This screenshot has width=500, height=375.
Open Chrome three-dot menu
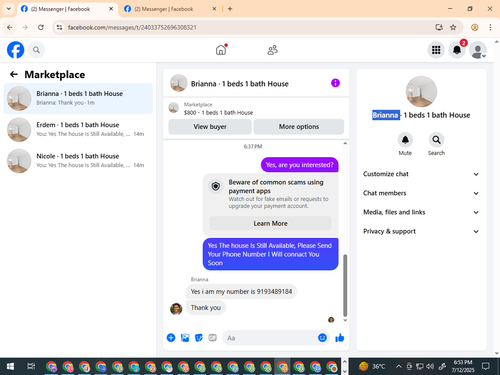click(490, 27)
